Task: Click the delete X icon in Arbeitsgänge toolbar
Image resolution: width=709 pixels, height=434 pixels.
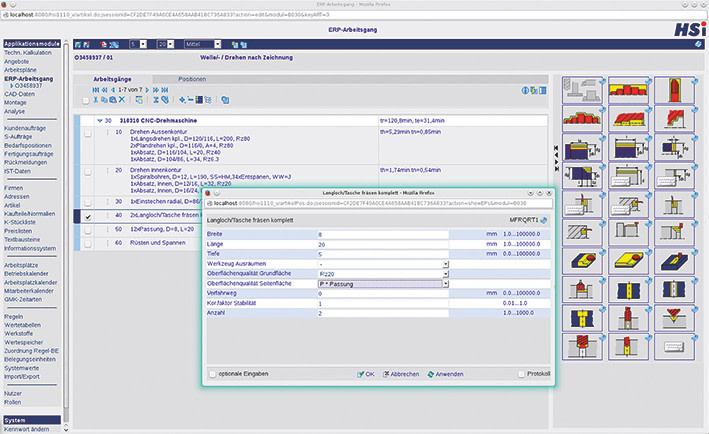Action: (x=122, y=99)
